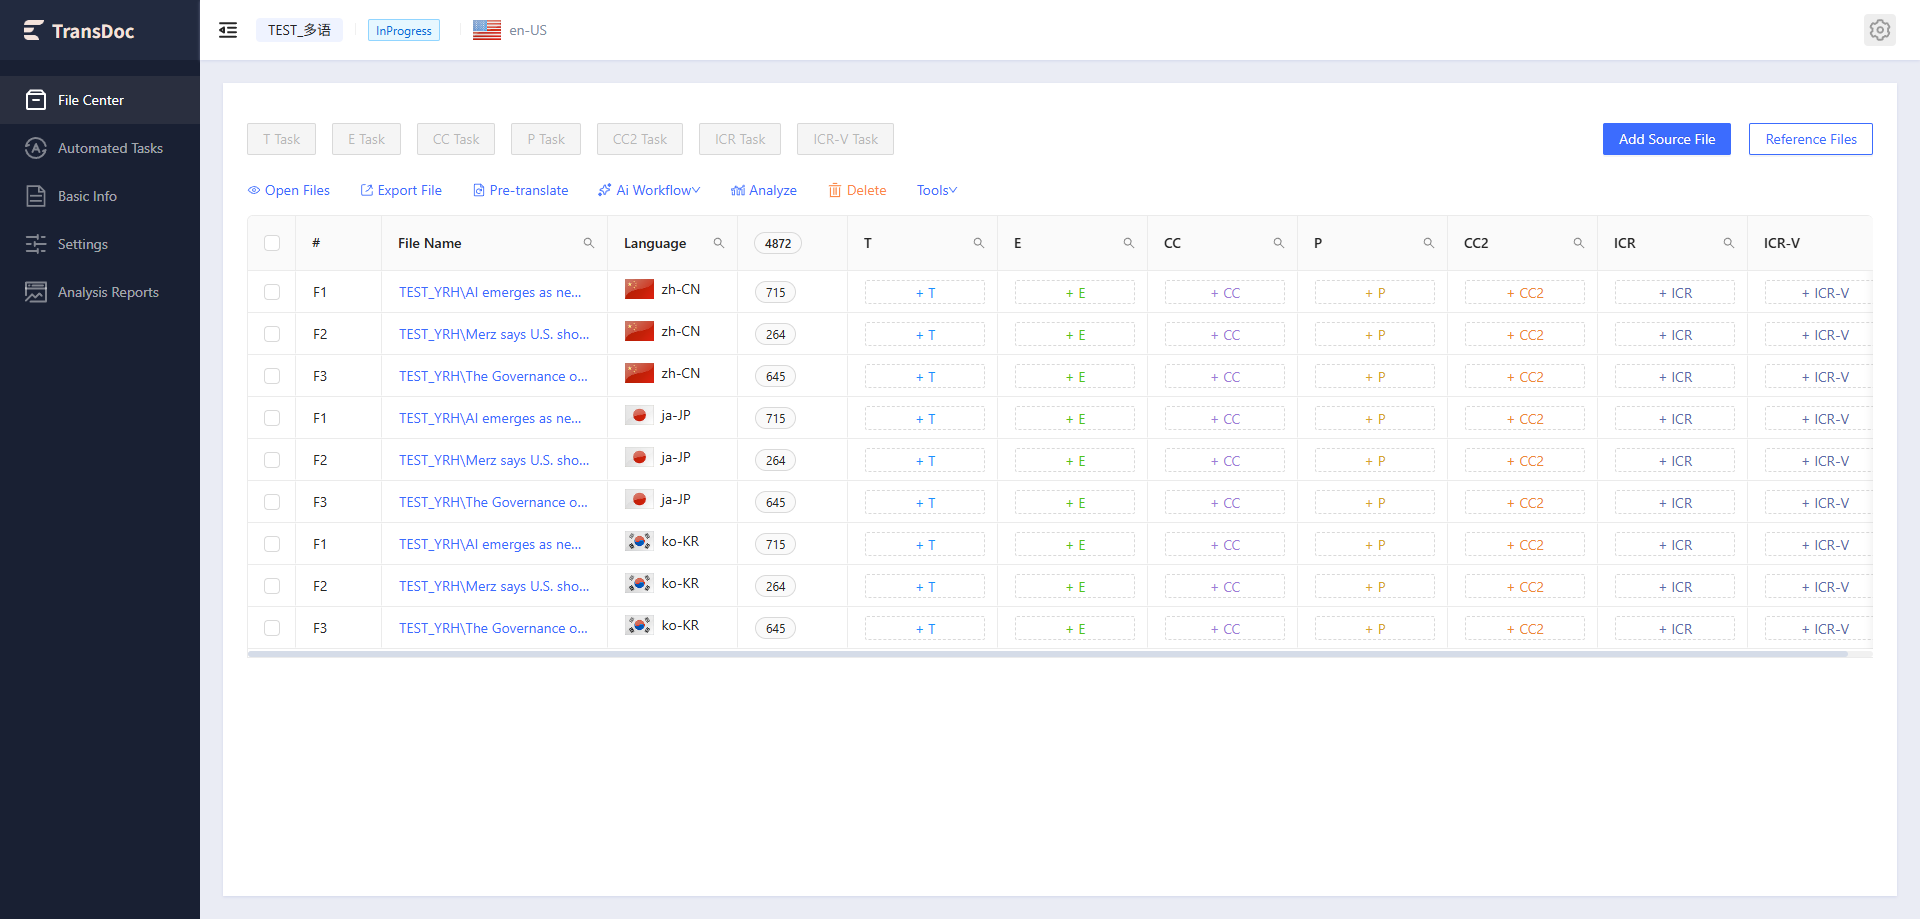Click the search icon in E column header

coord(1129,243)
